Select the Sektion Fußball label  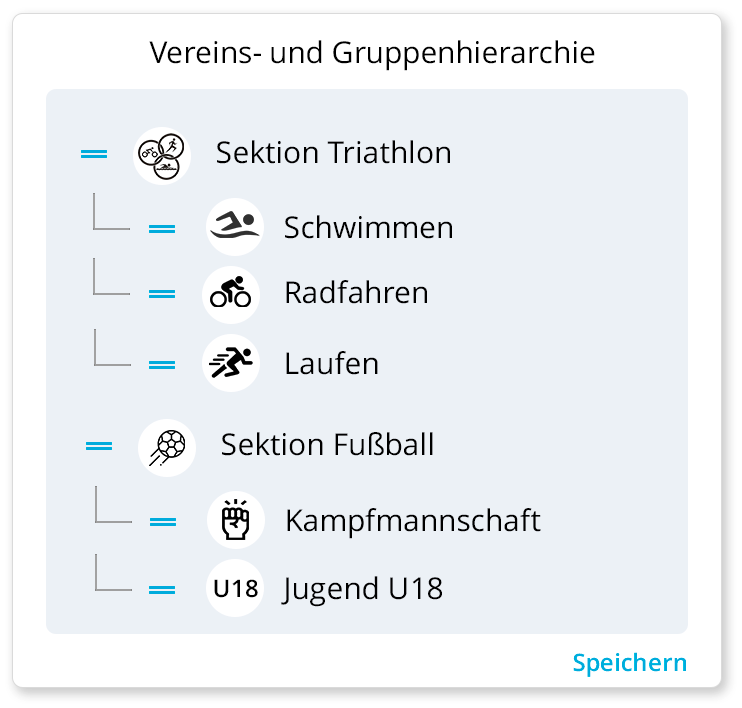pos(327,444)
